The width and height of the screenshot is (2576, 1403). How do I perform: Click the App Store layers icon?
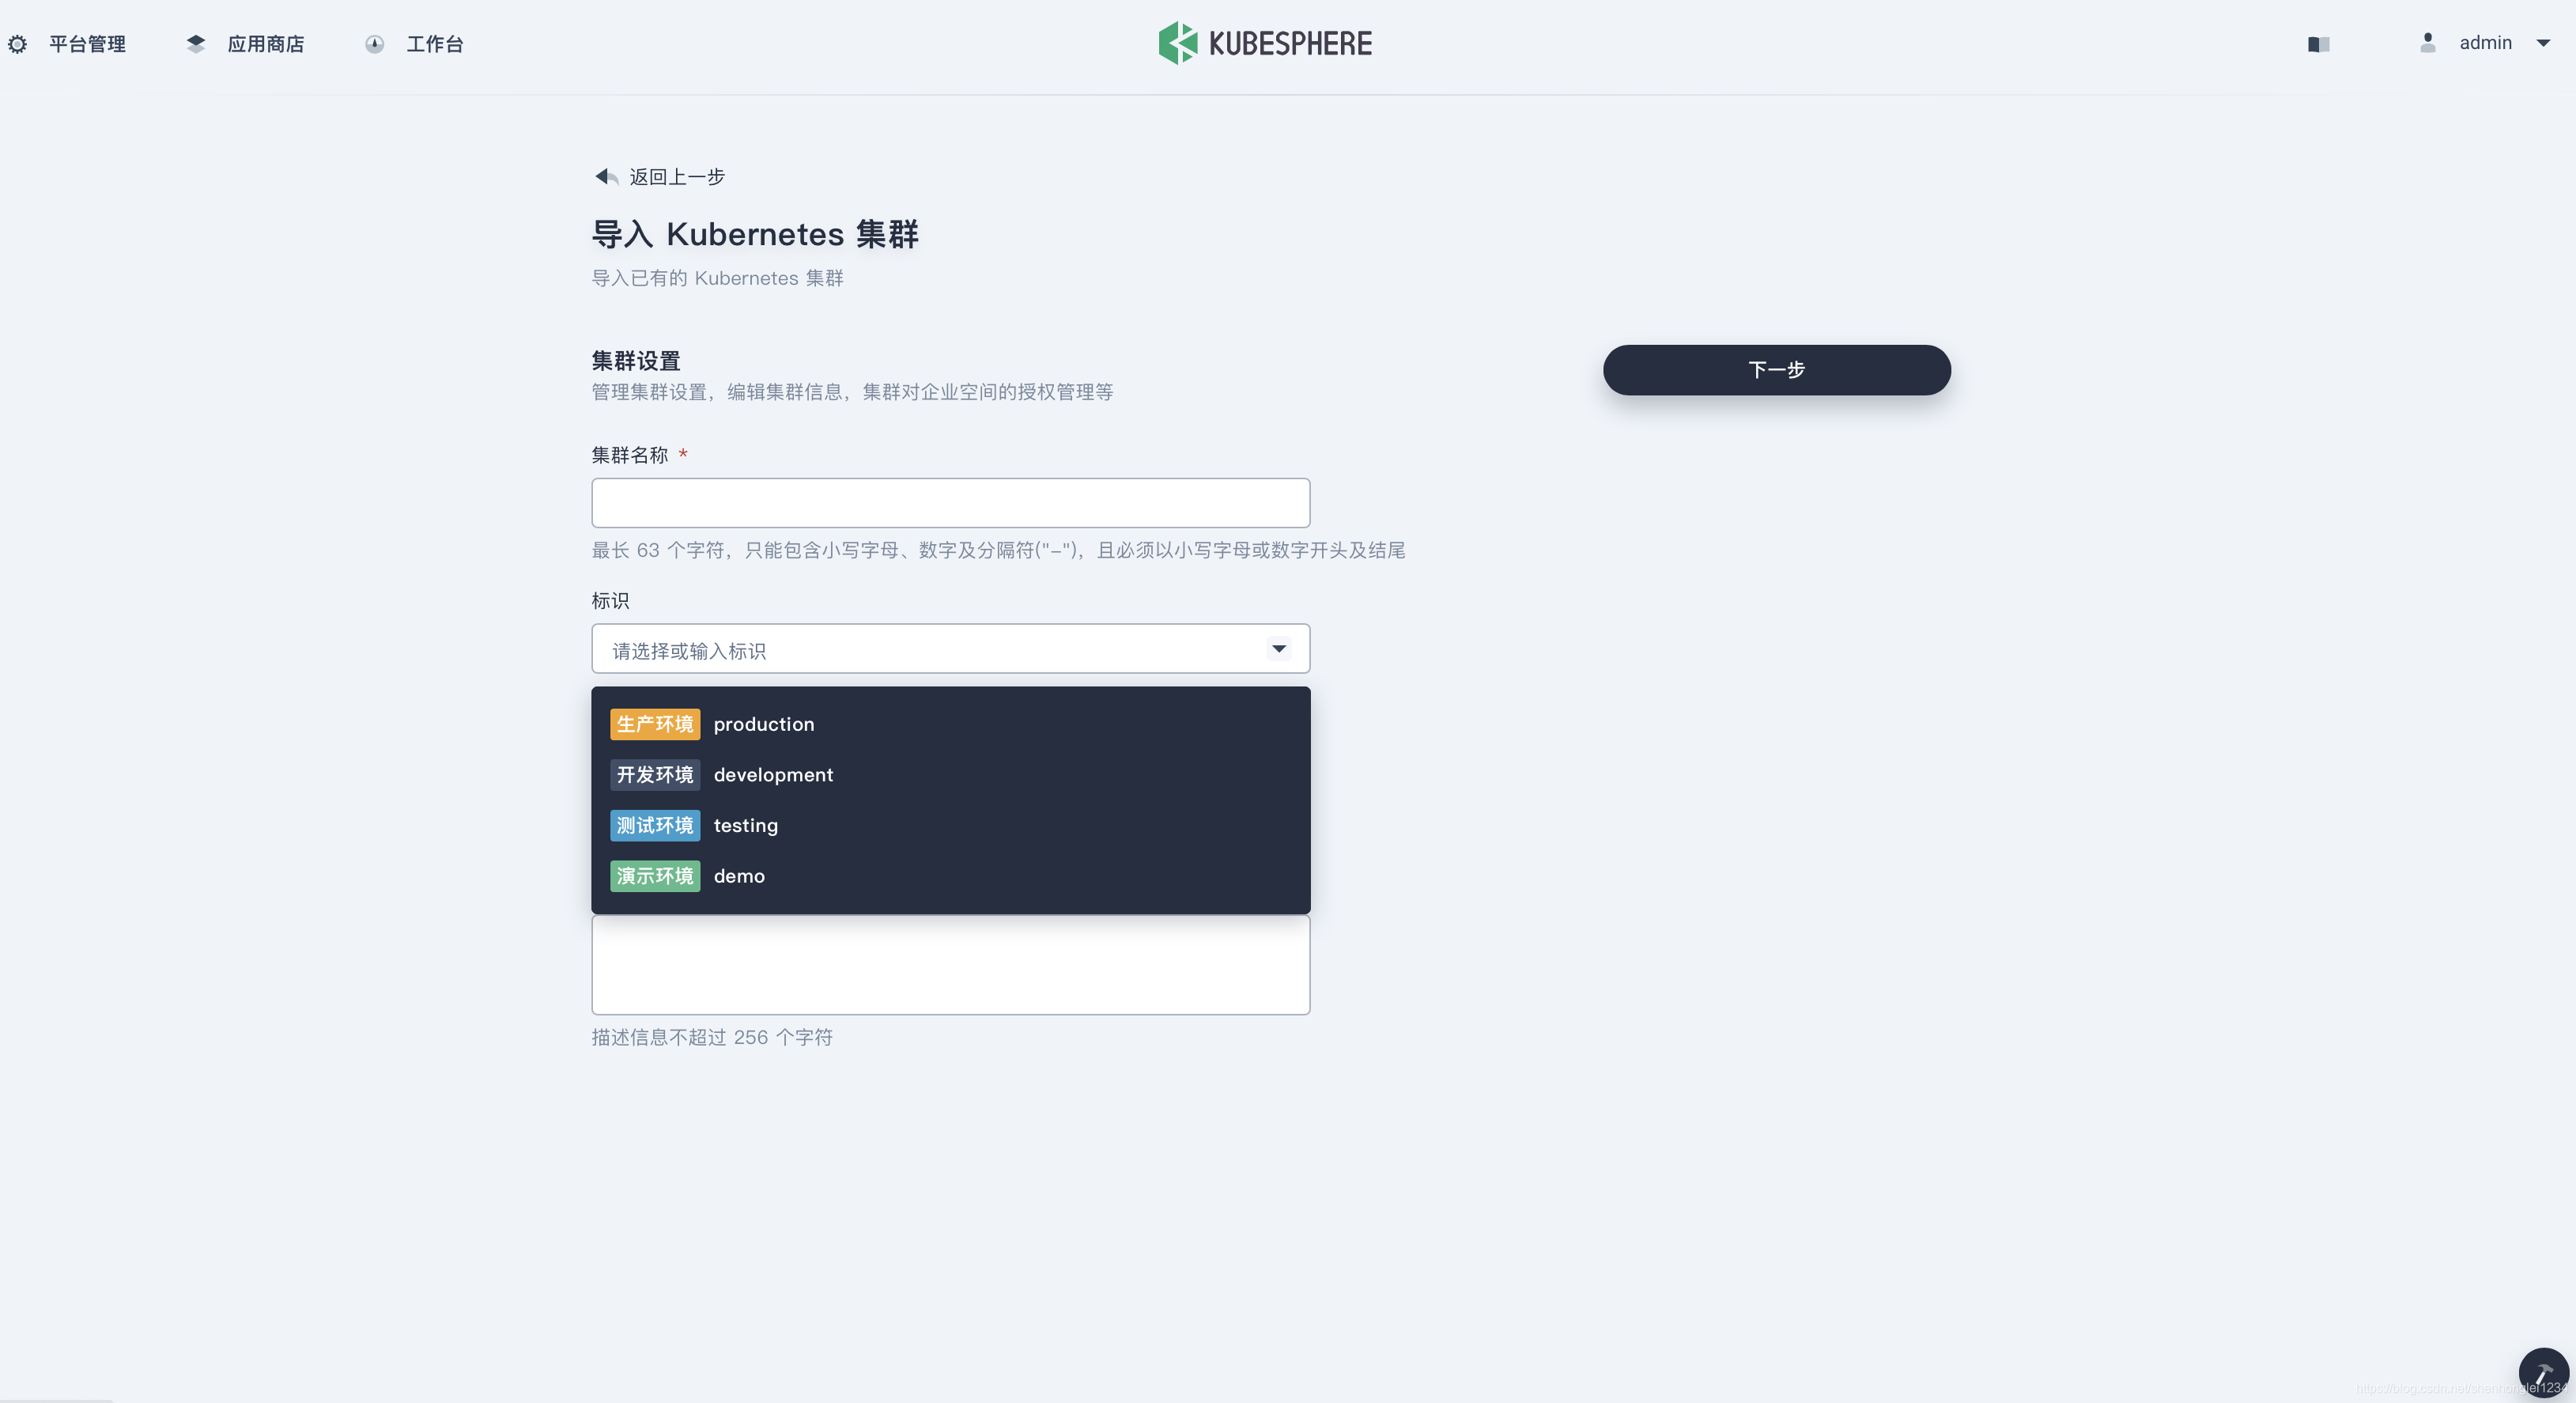point(196,44)
